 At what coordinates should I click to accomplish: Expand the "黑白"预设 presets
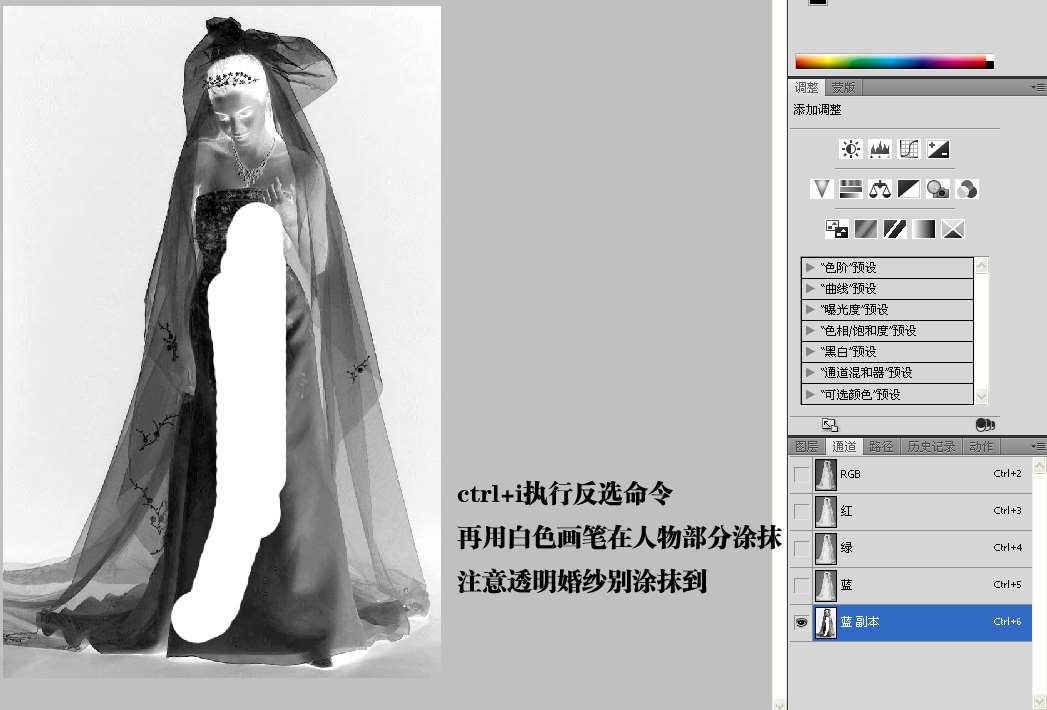[811, 352]
